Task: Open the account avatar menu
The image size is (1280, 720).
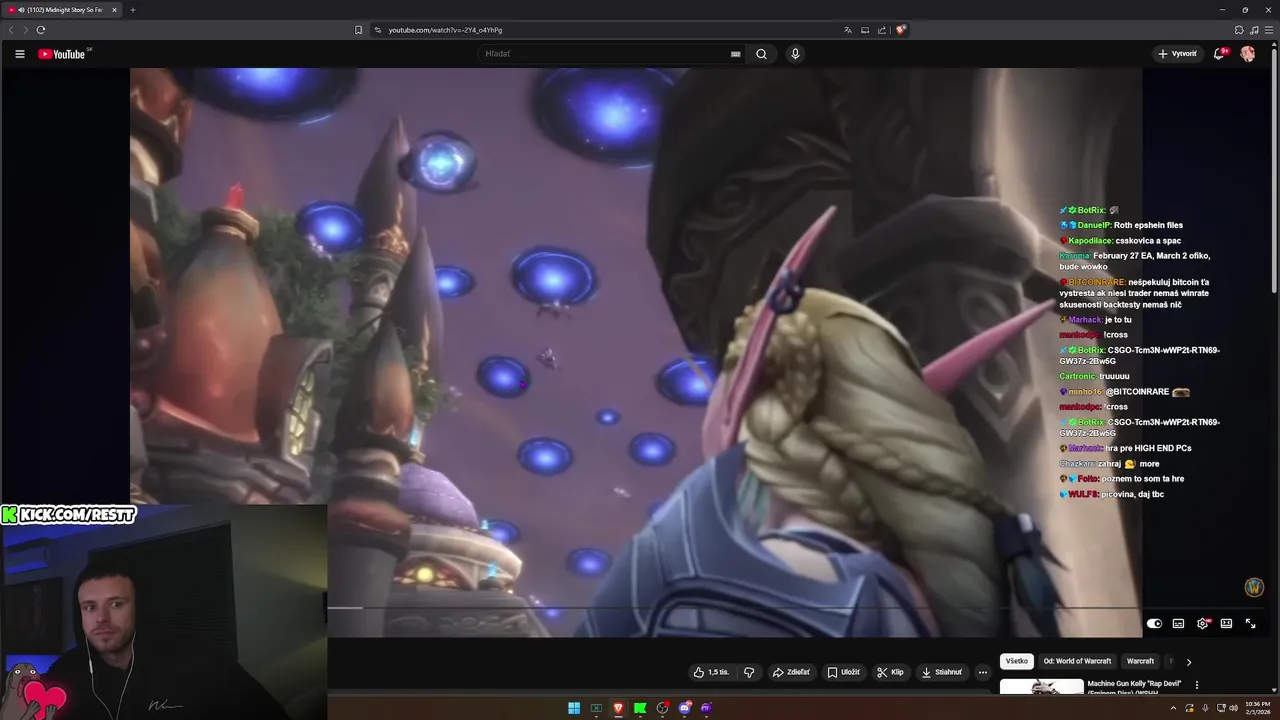Action: (1248, 54)
